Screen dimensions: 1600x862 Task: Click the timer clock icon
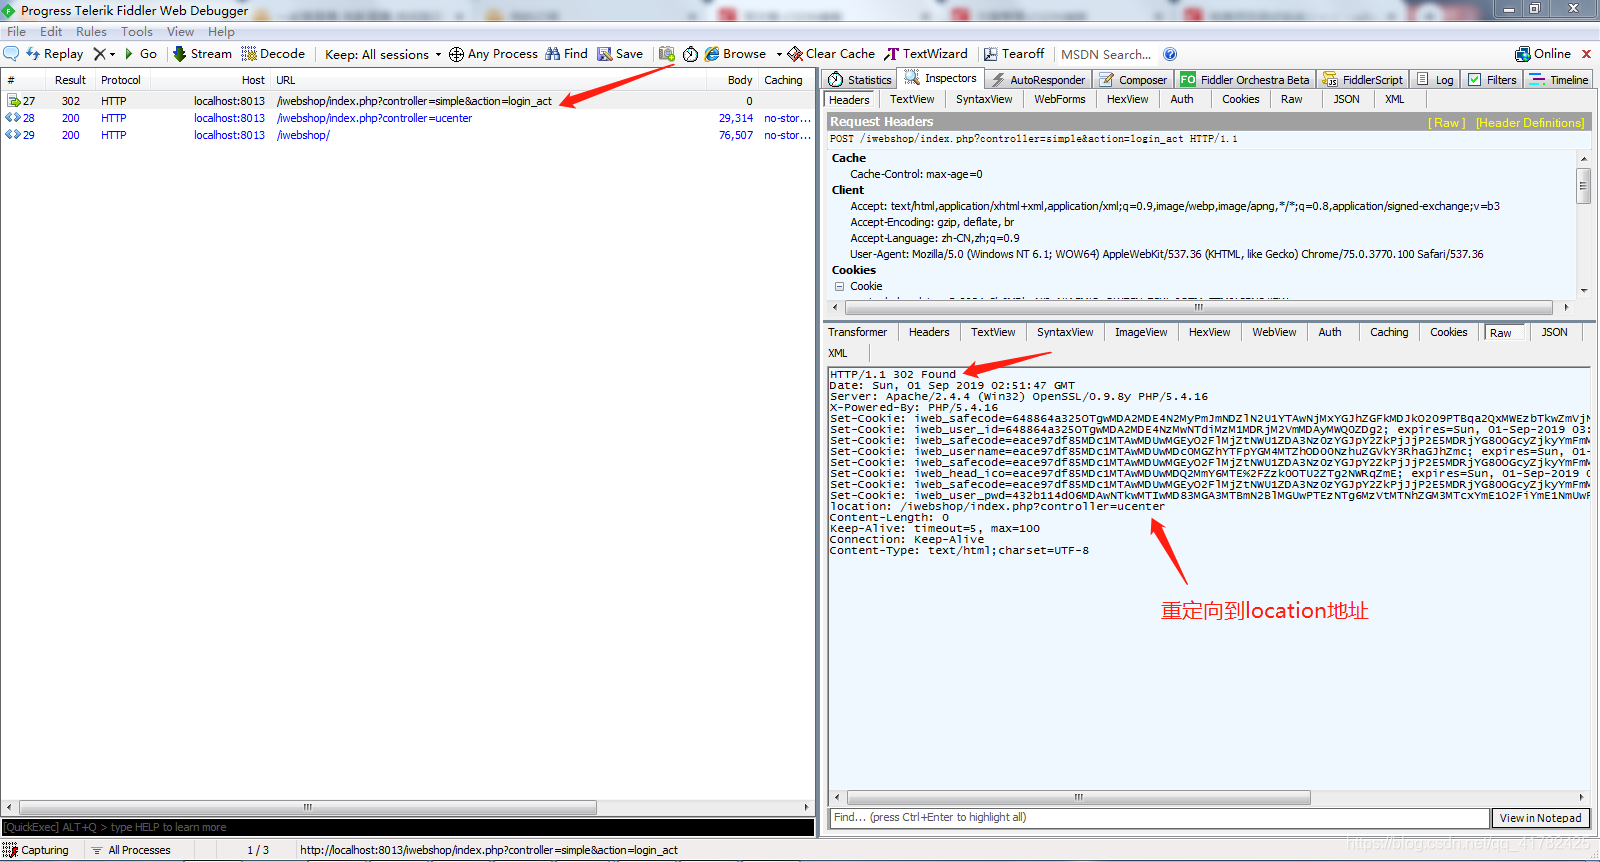point(690,54)
